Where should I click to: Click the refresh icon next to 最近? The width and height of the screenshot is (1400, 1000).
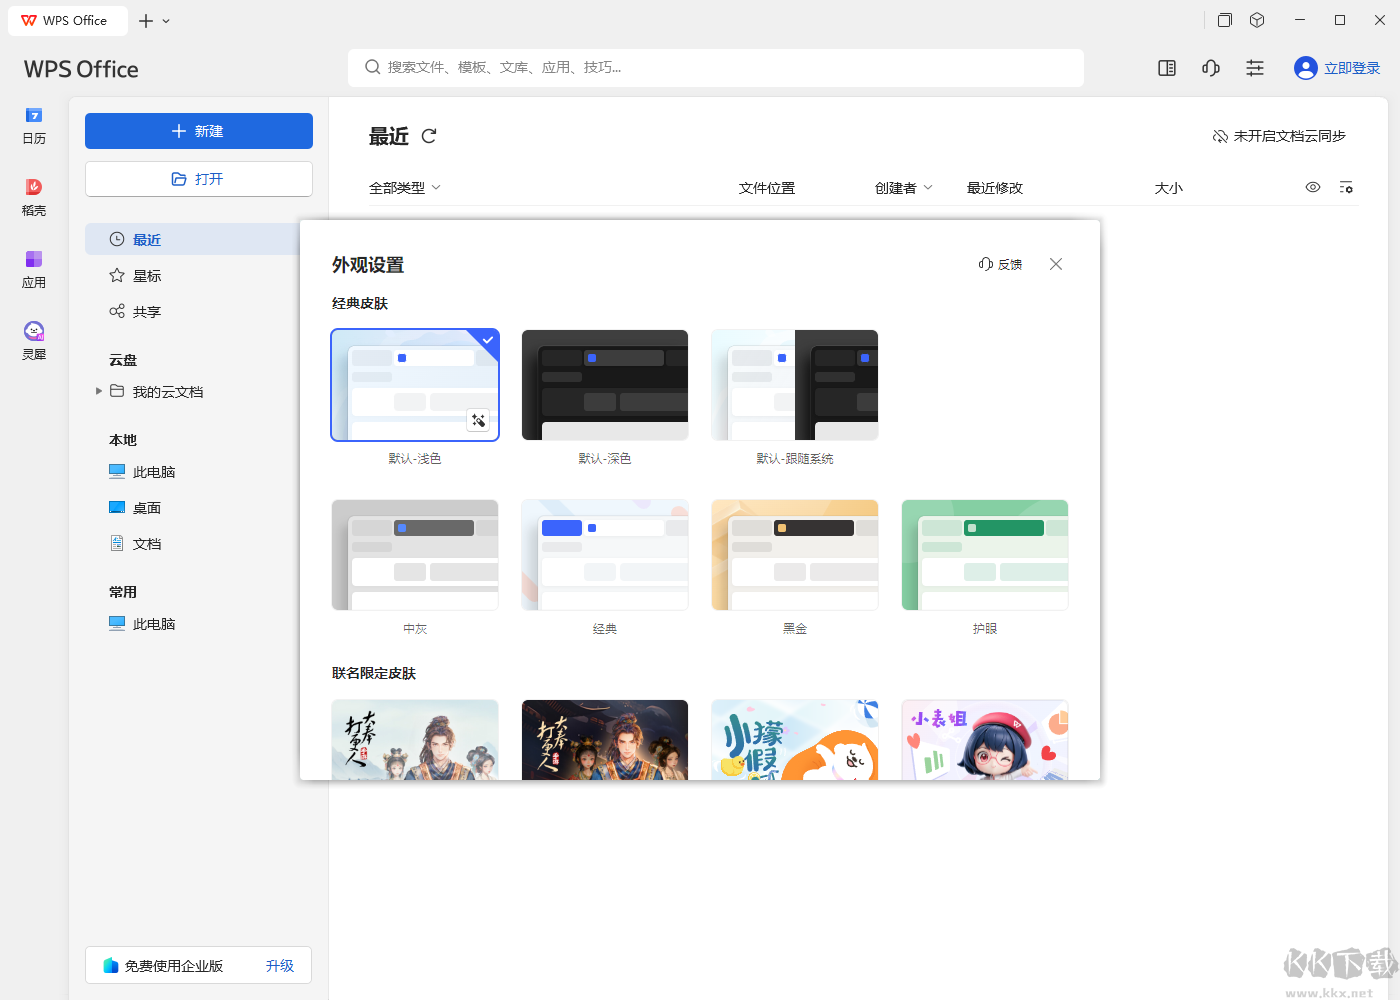pyautogui.click(x=429, y=136)
